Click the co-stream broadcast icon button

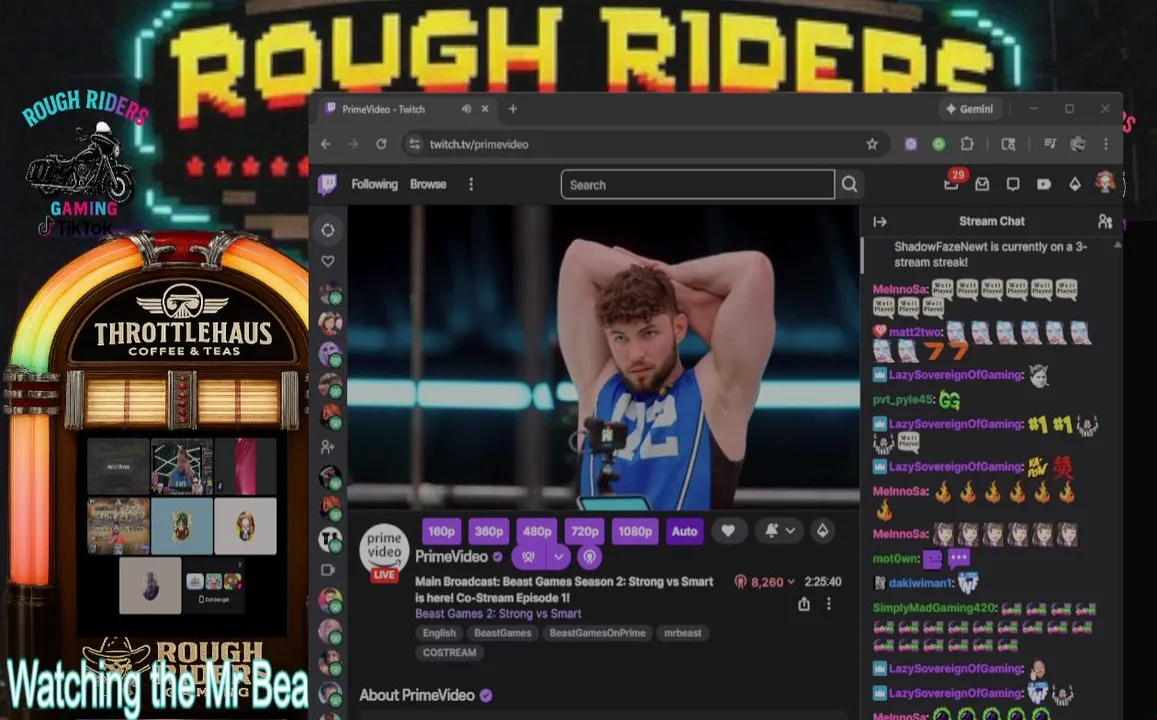[x=528, y=556]
